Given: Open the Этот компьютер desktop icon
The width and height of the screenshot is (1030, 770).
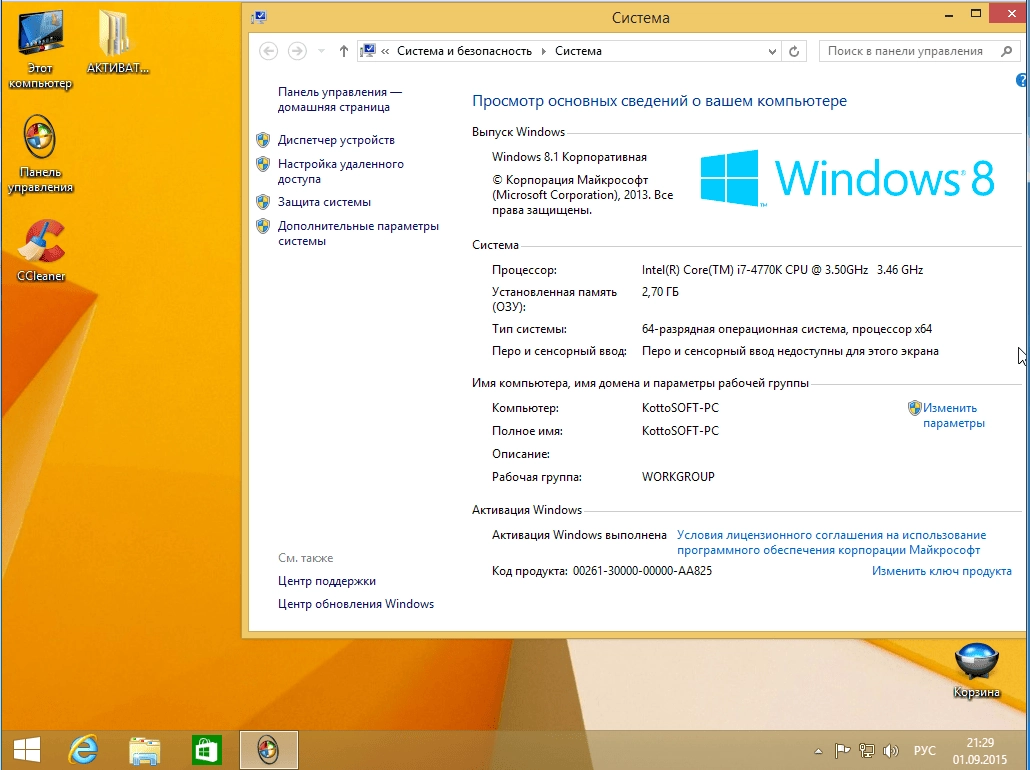Looking at the screenshot, I should (x=40, y=49).
